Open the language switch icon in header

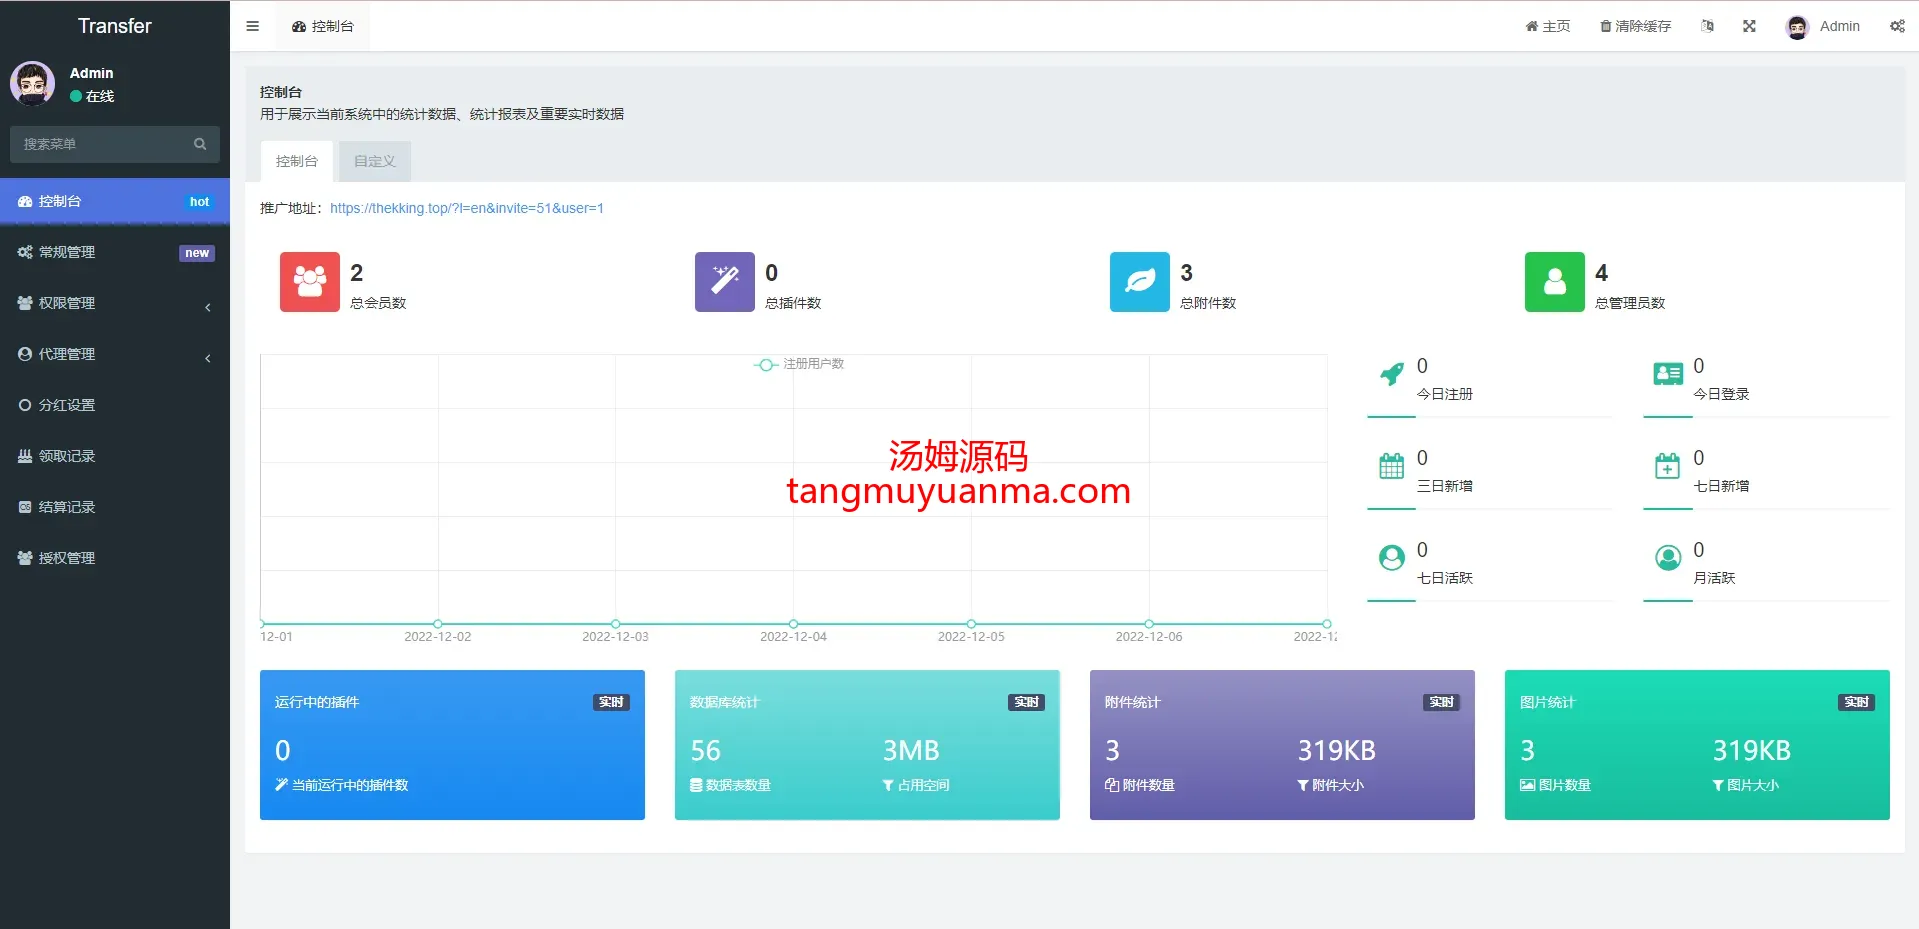pyautogui.click(x=1707, y=26)
